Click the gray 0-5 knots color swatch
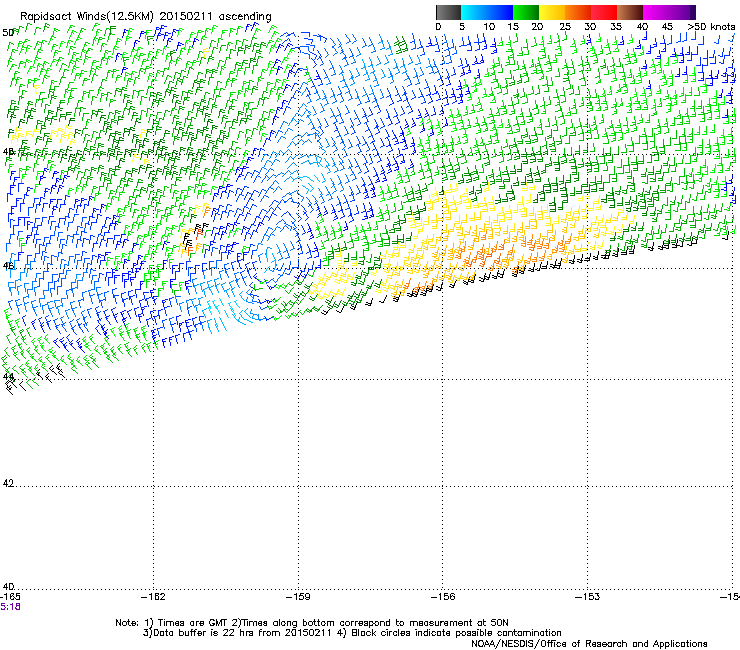This screenshot has height=650, width=740. [448, 12]
